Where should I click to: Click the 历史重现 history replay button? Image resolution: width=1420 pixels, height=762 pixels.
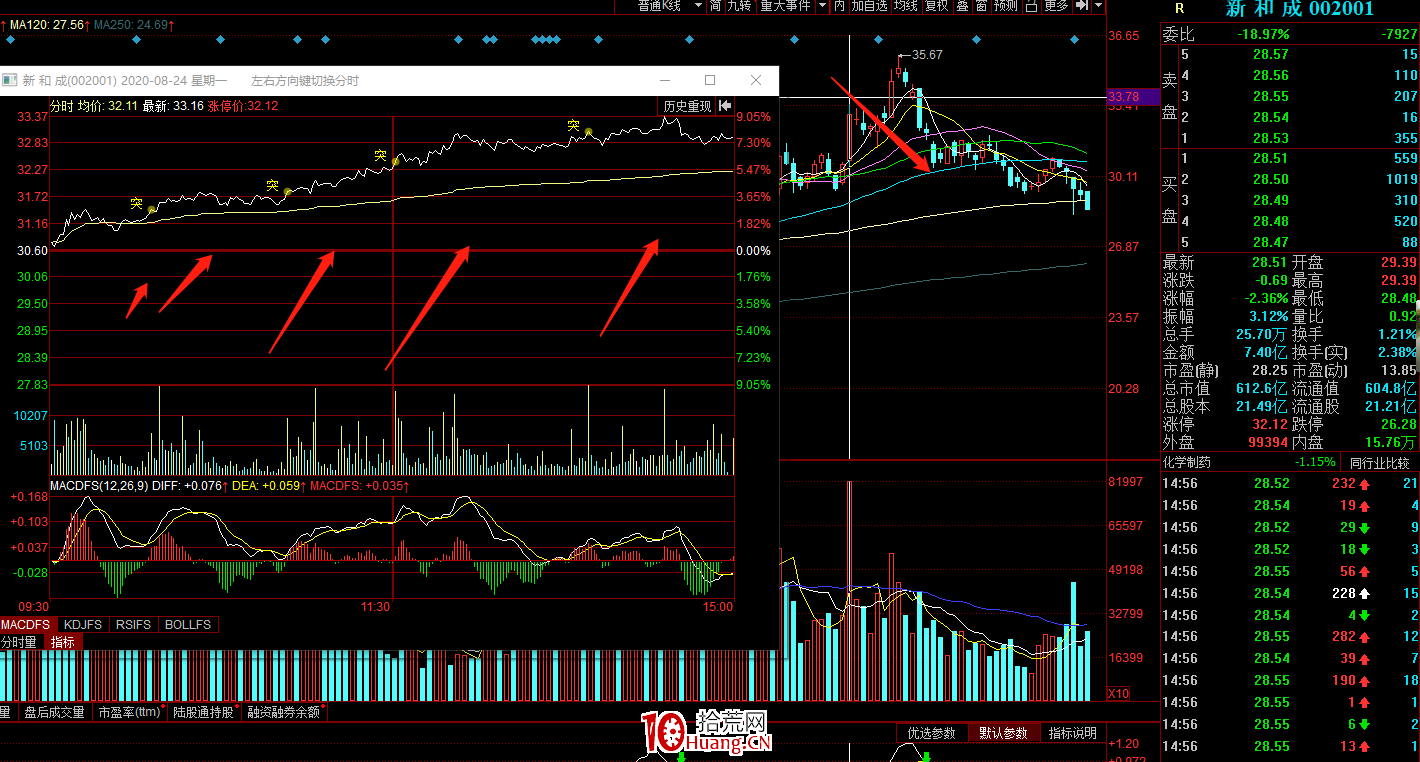point(687,106)
